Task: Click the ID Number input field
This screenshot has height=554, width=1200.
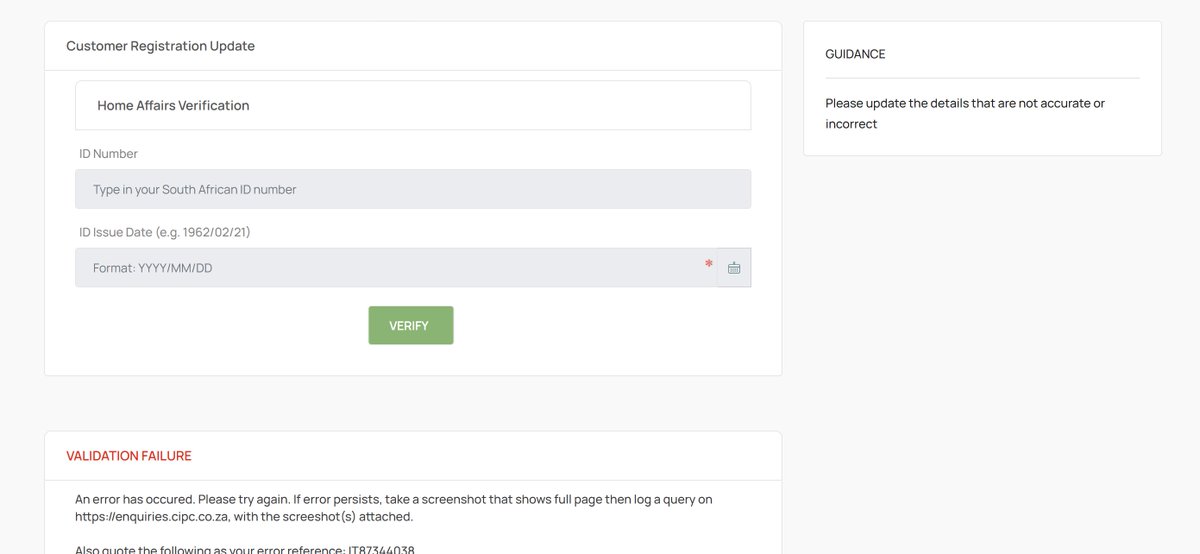Action: tap(413, 189)
